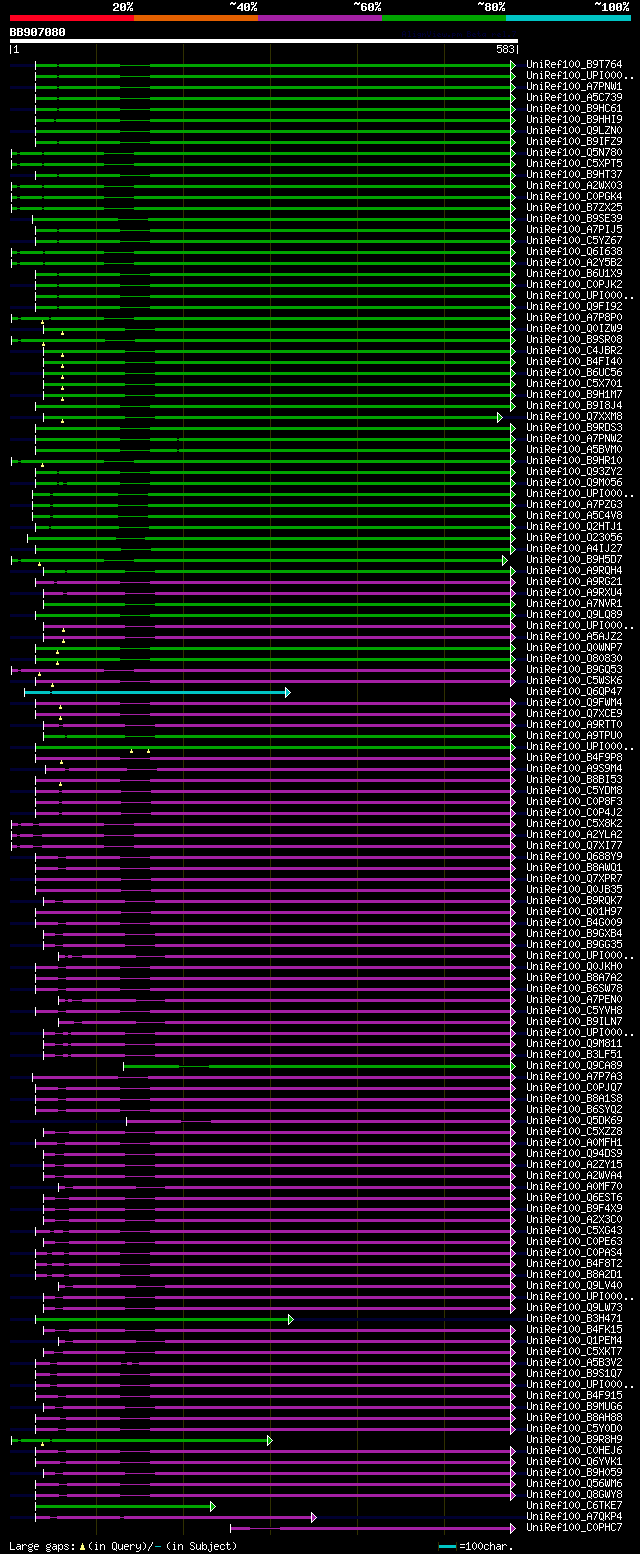Open hit UniRef100_C0PE63
This screenshot has width=640, height=1554.
574,1242
